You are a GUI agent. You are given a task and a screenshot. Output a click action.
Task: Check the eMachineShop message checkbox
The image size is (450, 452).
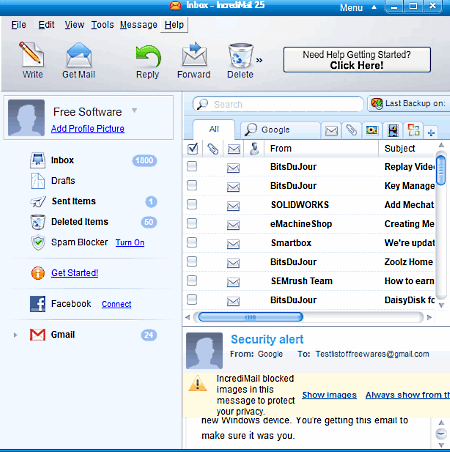192,223
